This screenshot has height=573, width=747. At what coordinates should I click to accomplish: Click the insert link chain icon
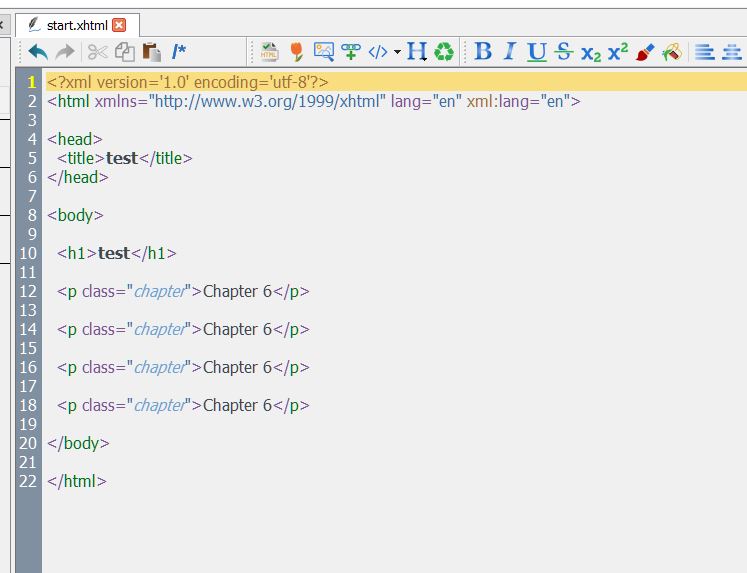[x=351, y=51]
